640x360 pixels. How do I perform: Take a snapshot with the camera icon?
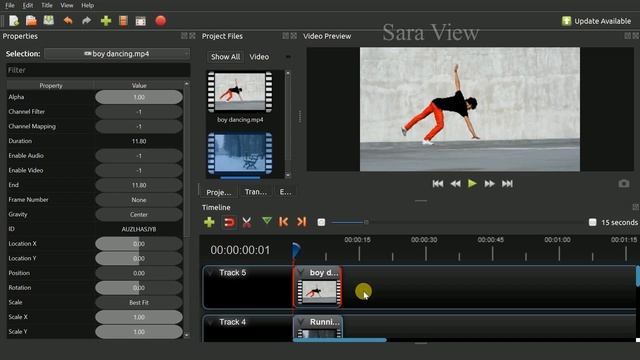pos(623,184)
